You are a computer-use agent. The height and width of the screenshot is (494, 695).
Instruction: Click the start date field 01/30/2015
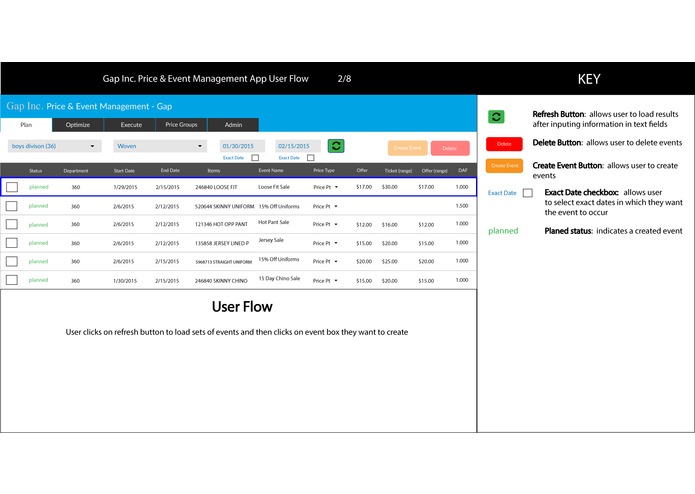[x=242, y=146]
